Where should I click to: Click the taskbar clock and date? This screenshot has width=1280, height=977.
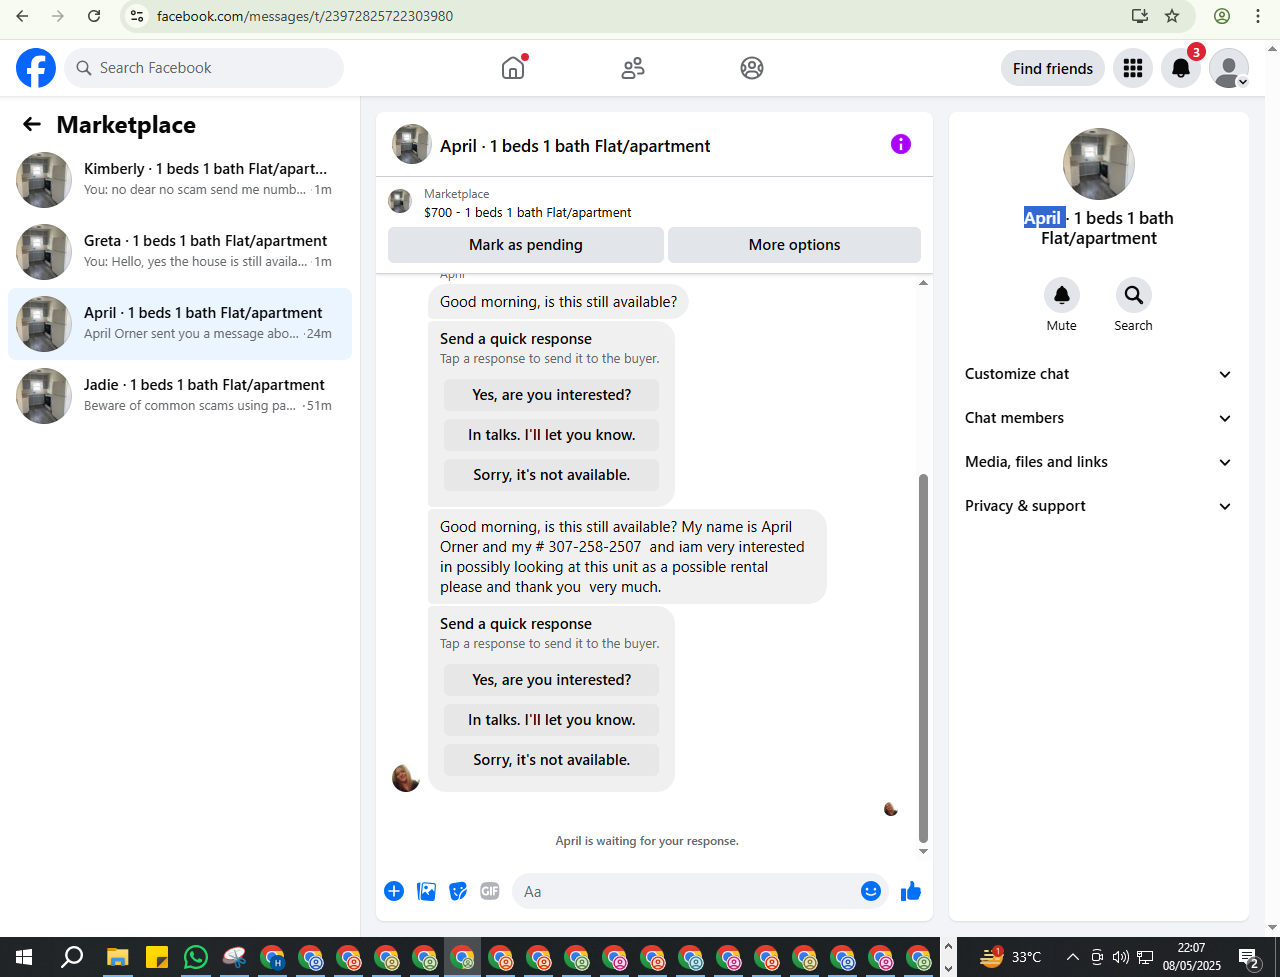[x=1191, y=957]
